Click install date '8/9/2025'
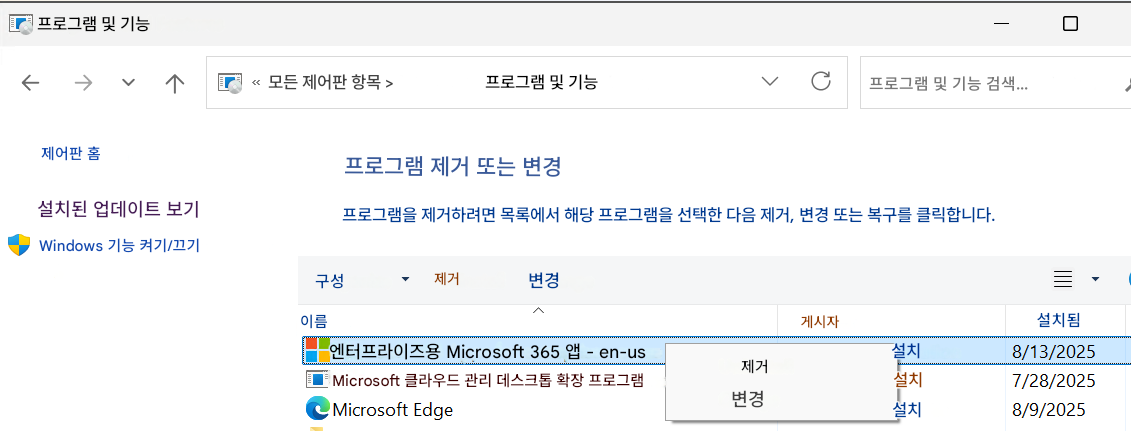The height and width of the screenshot is (431, 1131). [1049, 411]
